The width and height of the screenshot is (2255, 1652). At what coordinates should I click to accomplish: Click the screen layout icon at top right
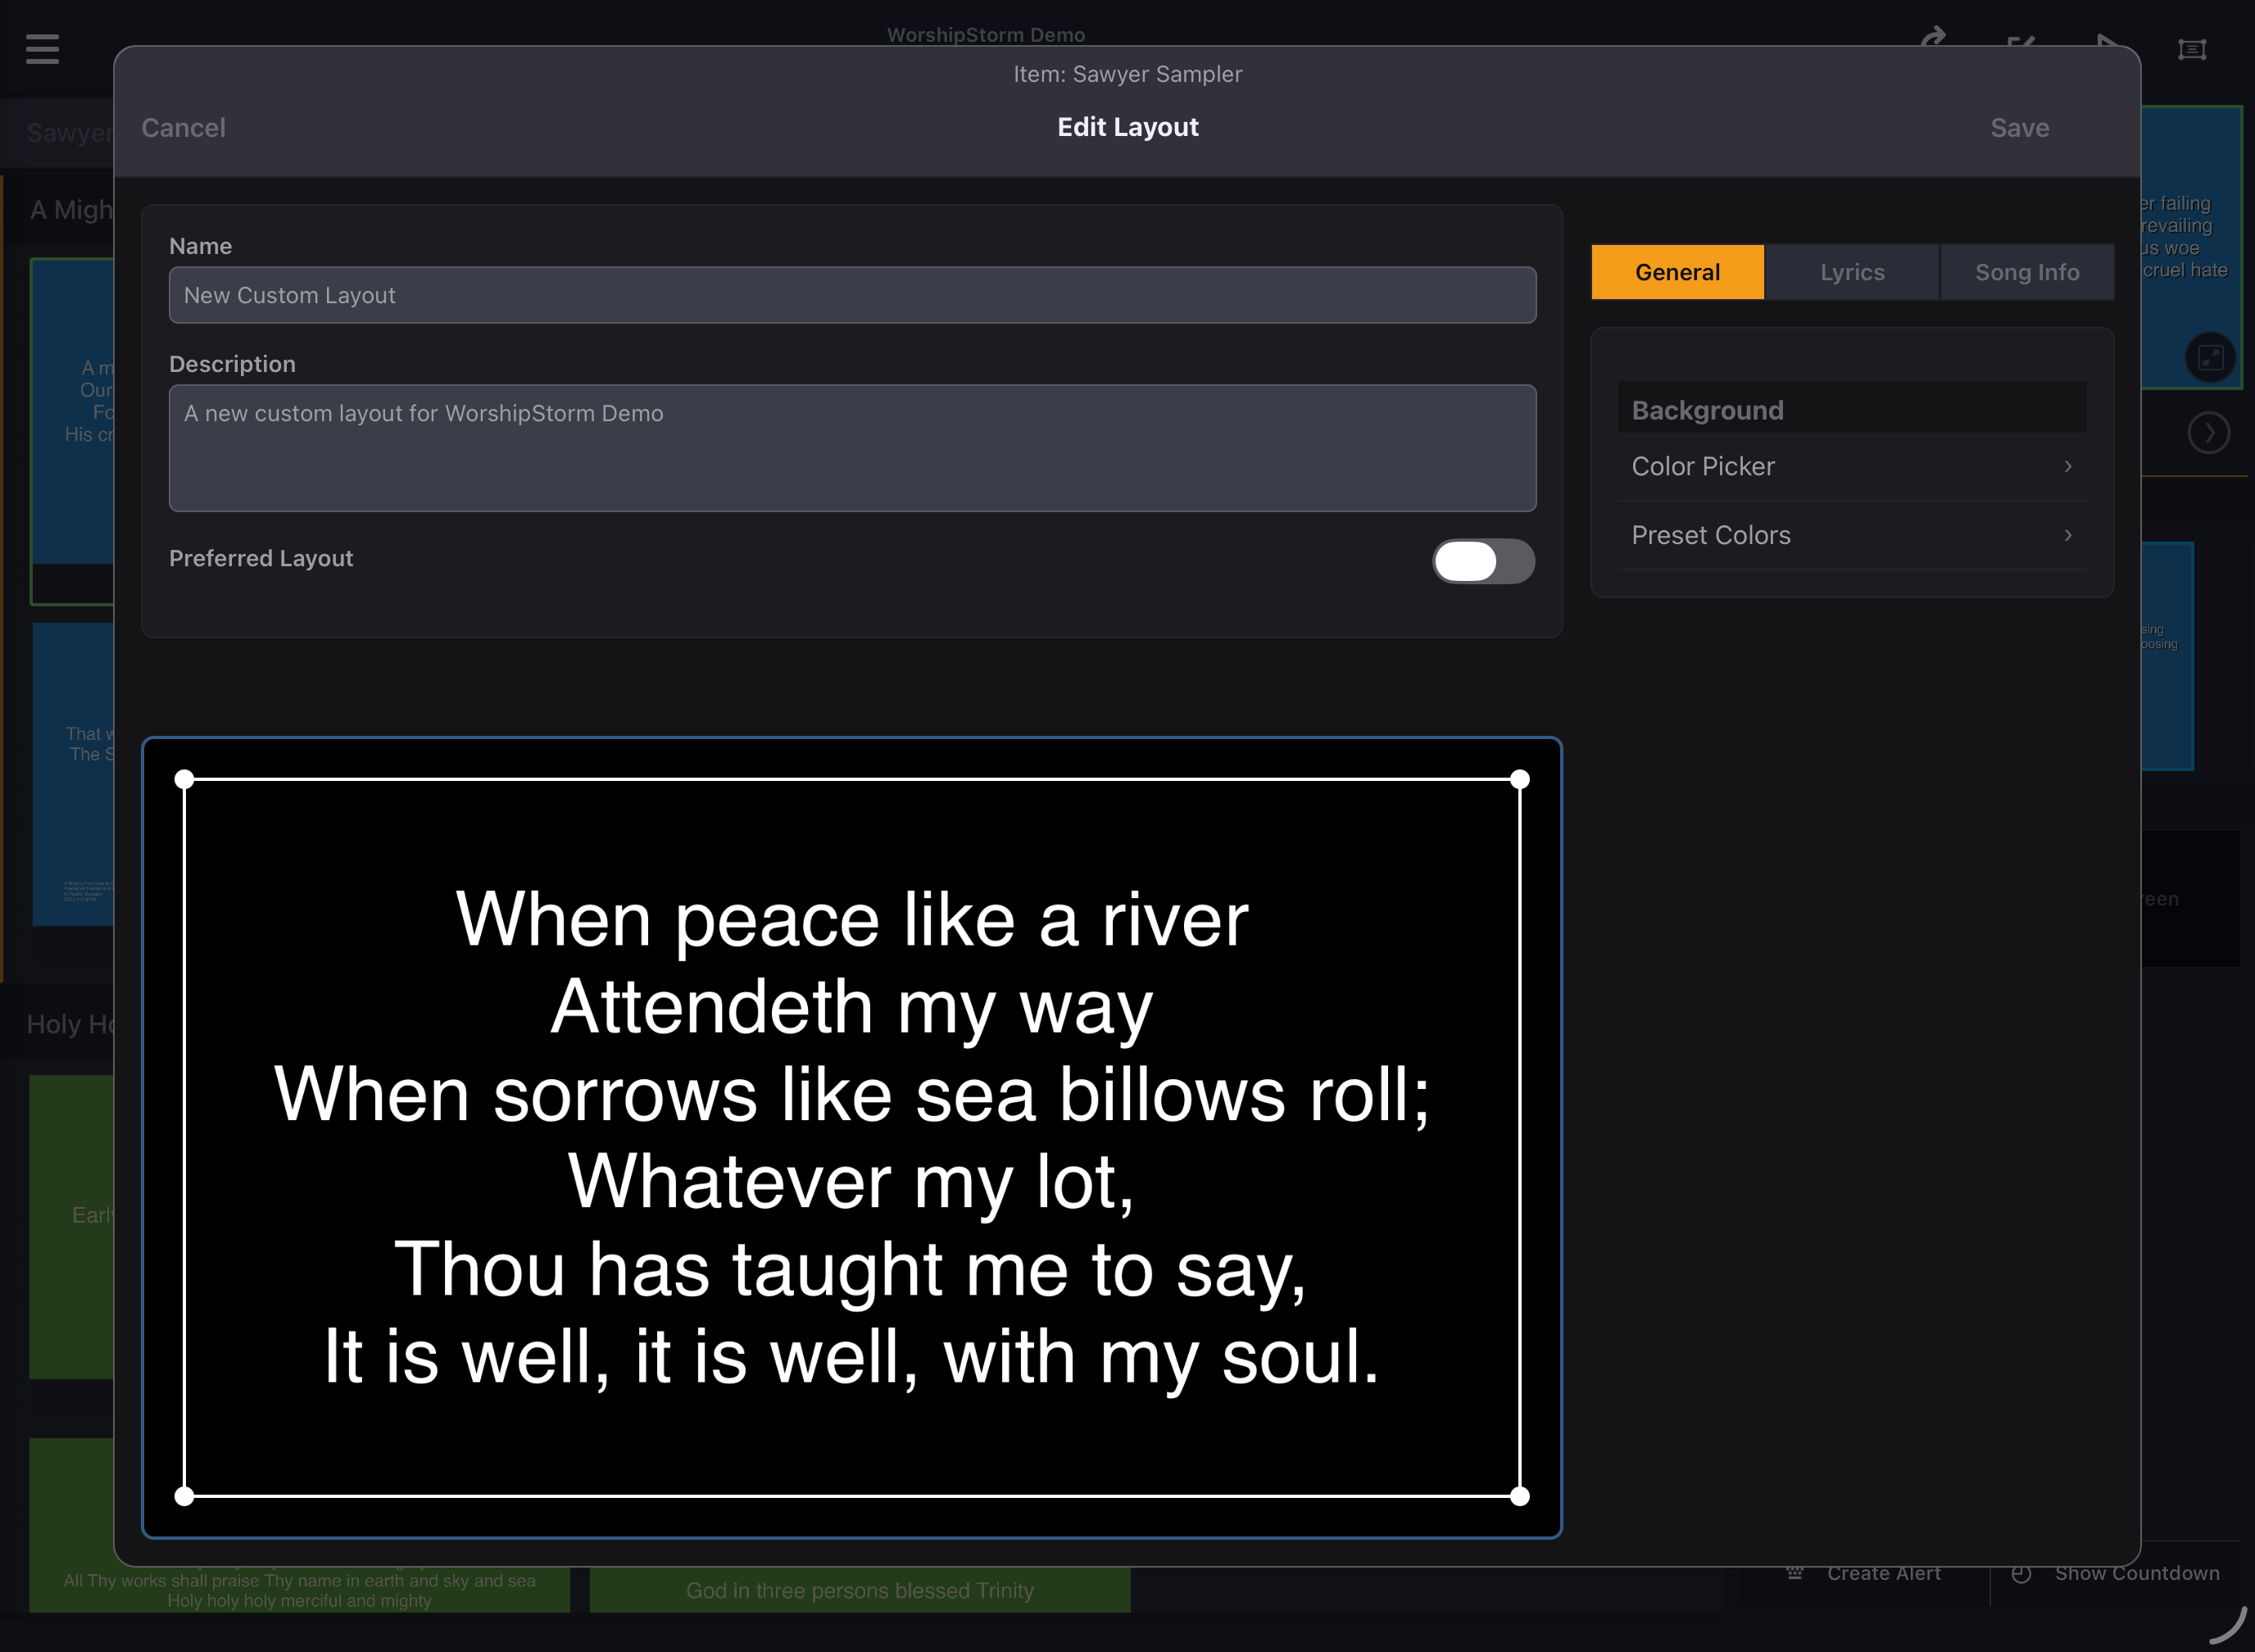pos(2192,49)
